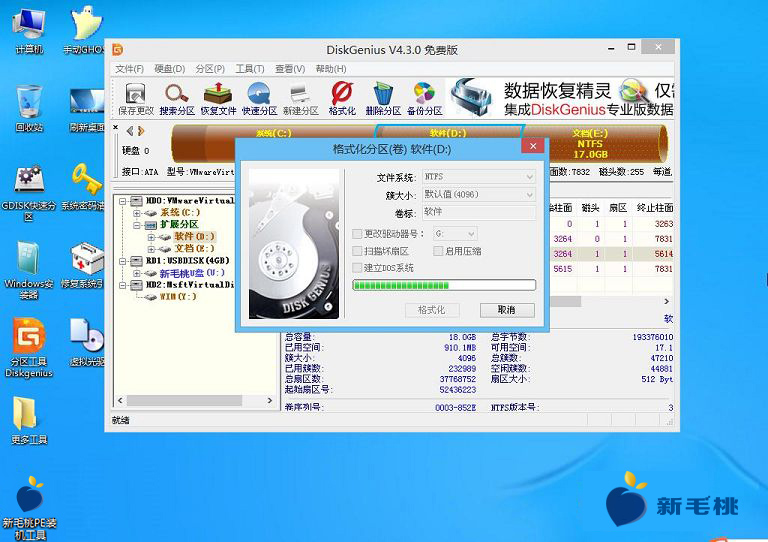Click the refresh desktop (刷新桌面) icon

coord(87,108)
